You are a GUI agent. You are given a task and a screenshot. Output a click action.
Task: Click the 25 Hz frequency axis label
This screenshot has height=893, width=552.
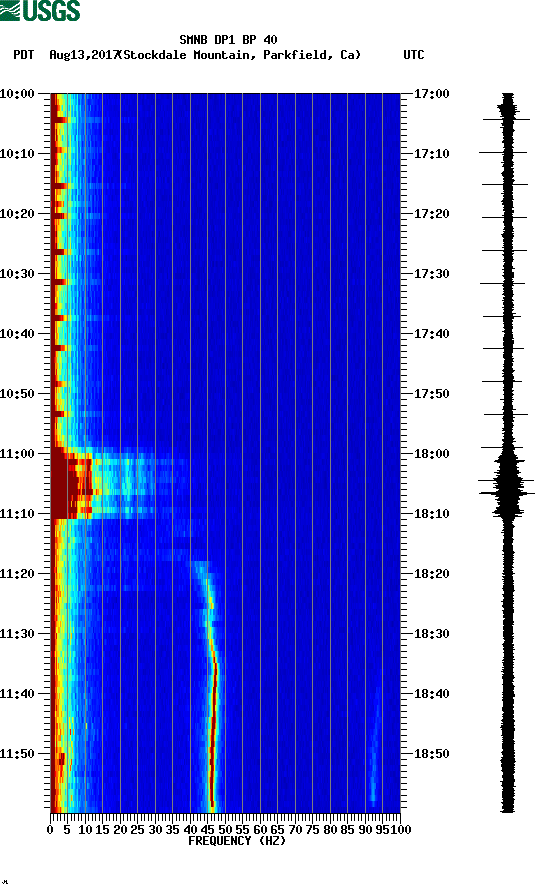pyautogui.click(x=137, y=830)
